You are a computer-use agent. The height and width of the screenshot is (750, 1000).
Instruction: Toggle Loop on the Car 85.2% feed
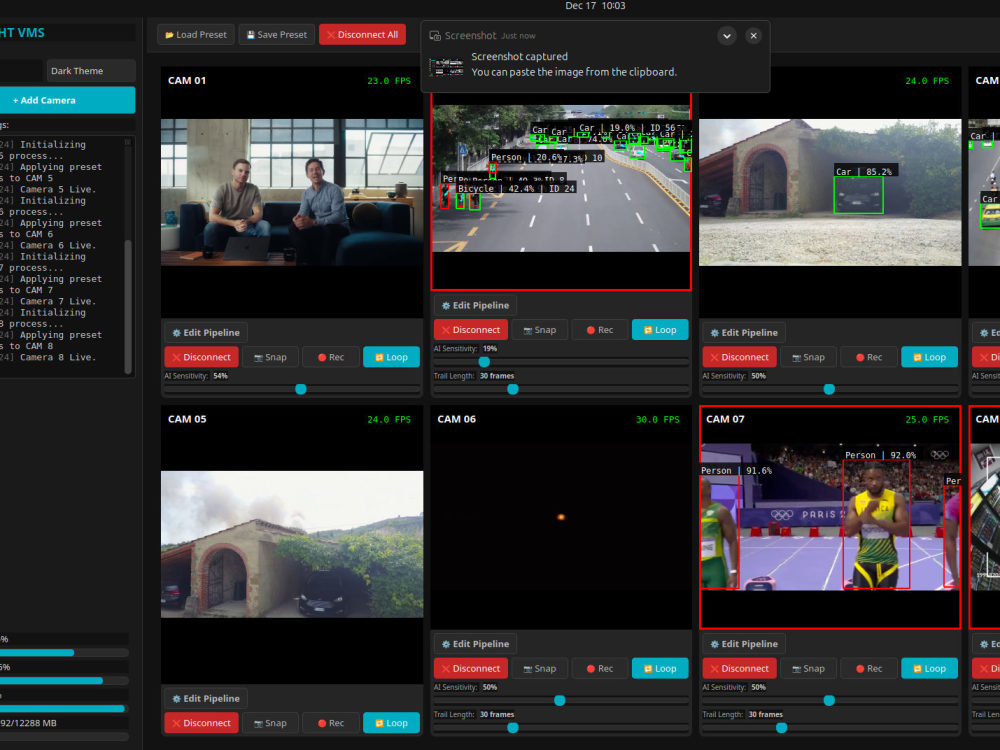pos(929,357)
